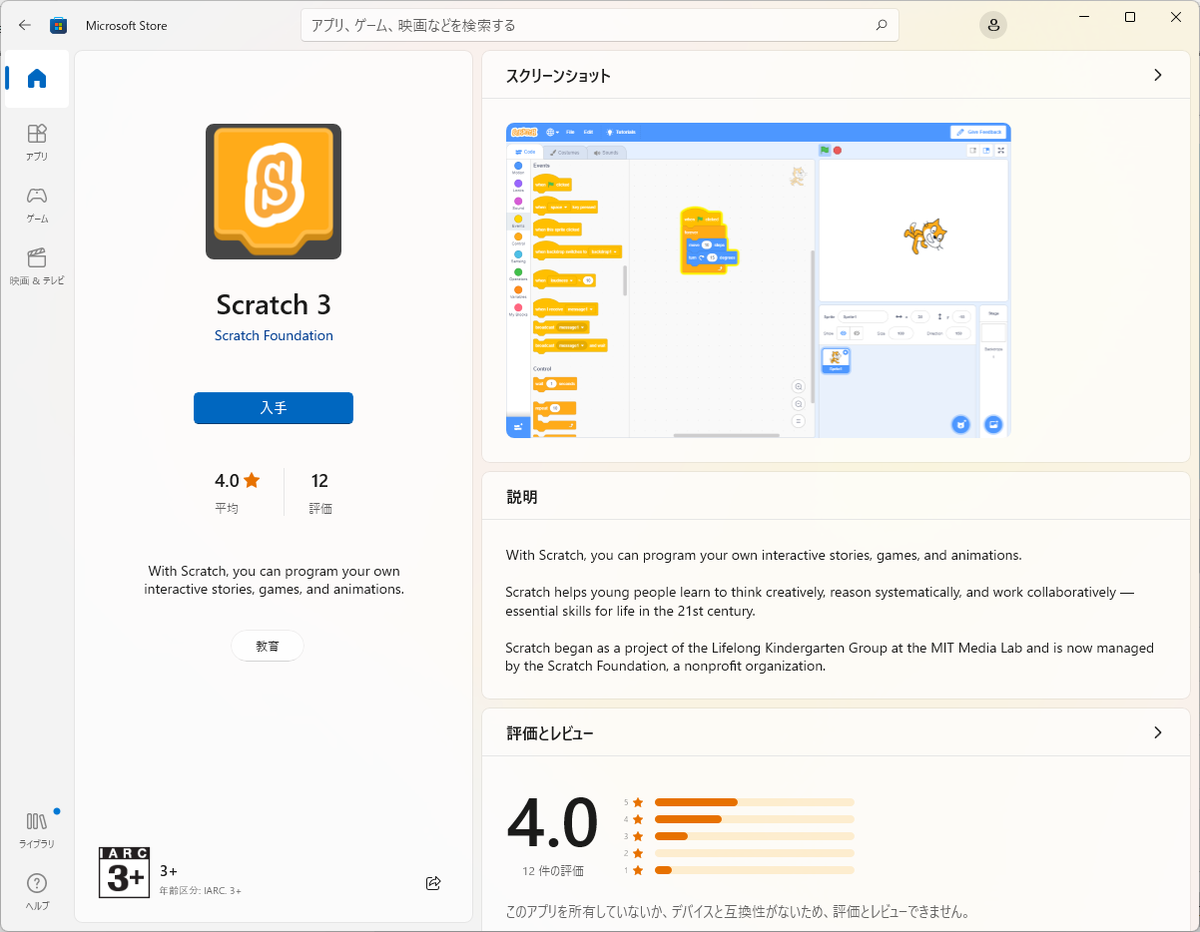Click the 12 評価 ratings count
This screenshot has height=932, width=1200.
coord(320,492)
